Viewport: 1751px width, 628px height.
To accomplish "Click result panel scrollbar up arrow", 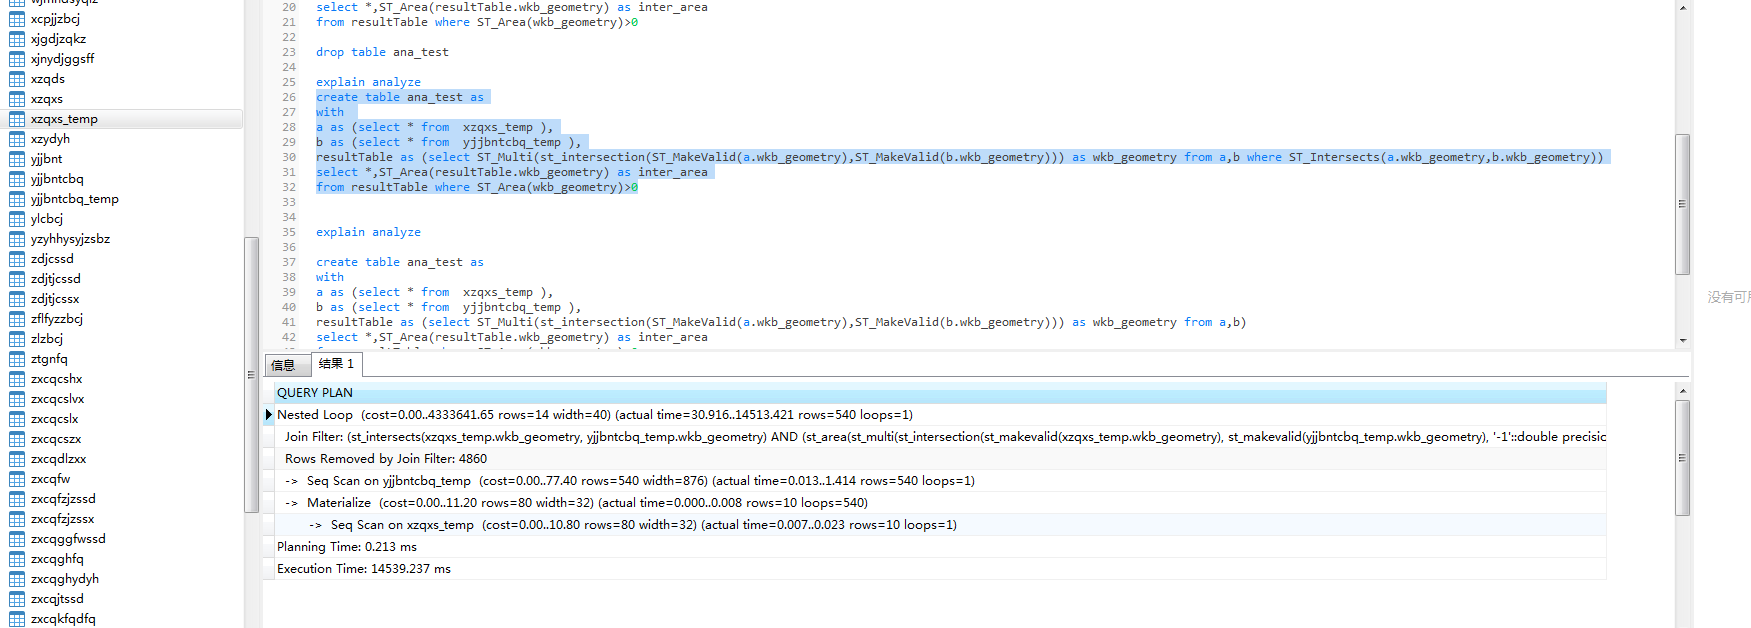I will tap(1683, 391).
